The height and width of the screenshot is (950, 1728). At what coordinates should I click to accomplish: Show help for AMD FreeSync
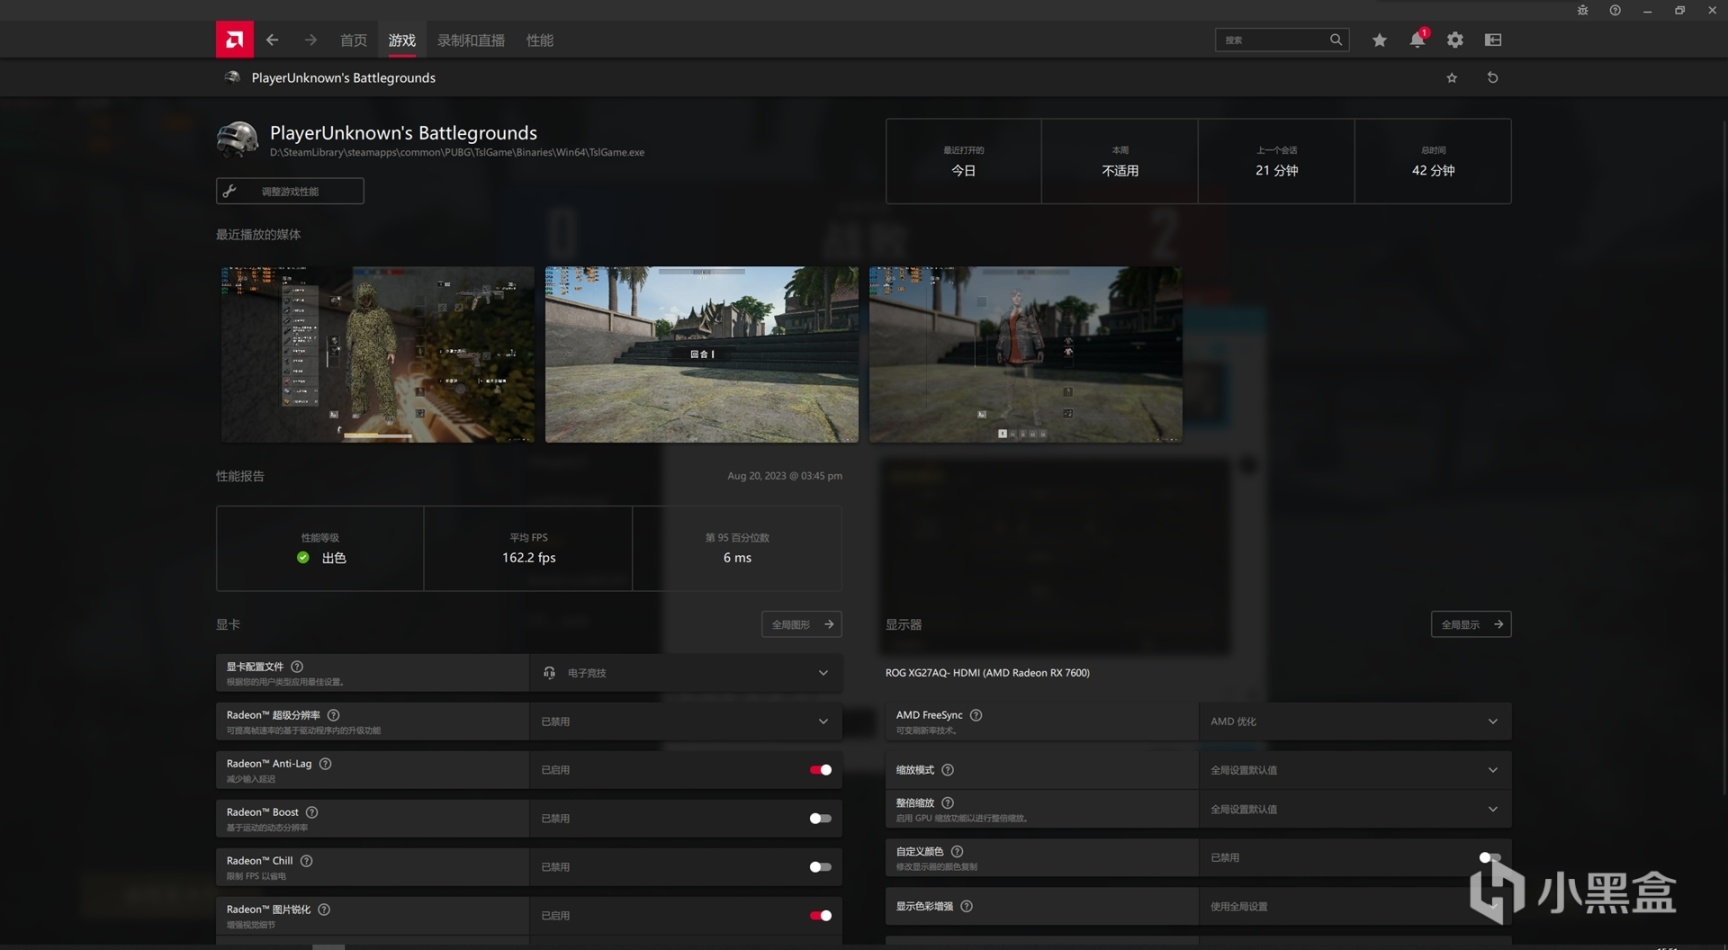click(x=976, y=715)
